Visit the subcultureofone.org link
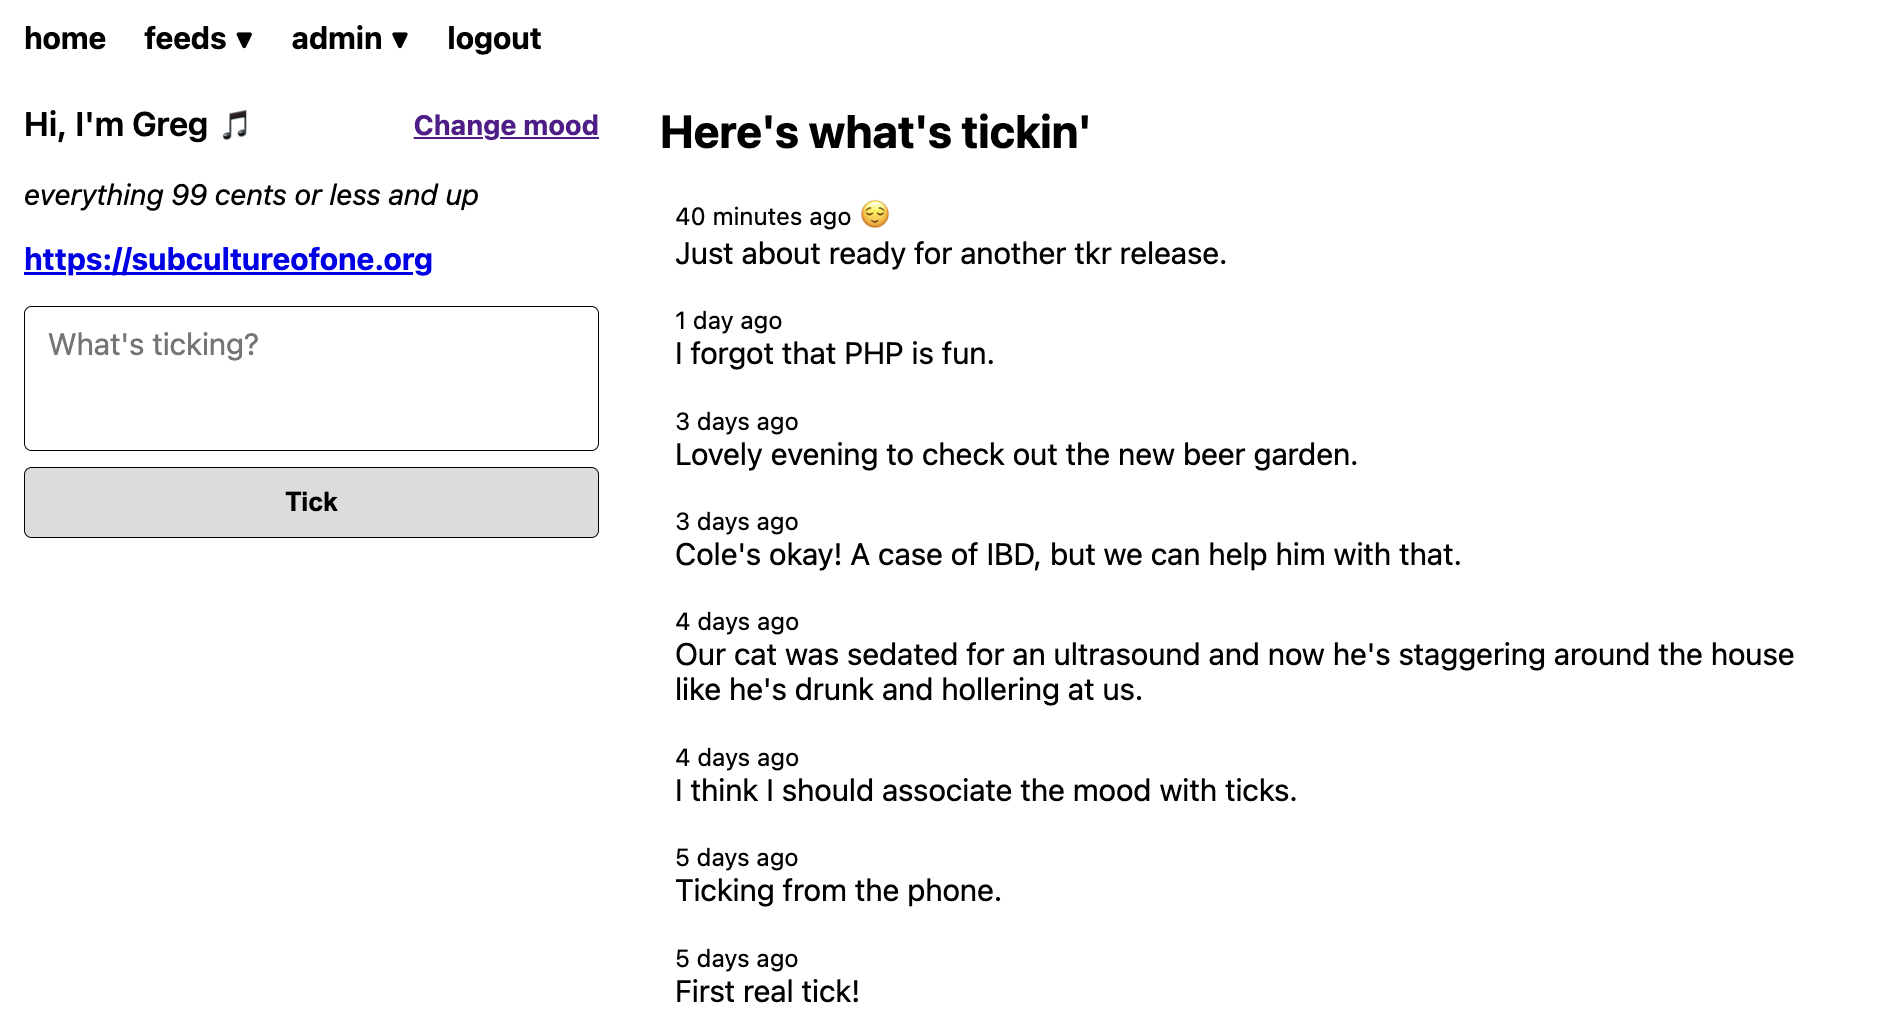The image size is (1890, 1034). click(228, 259)
